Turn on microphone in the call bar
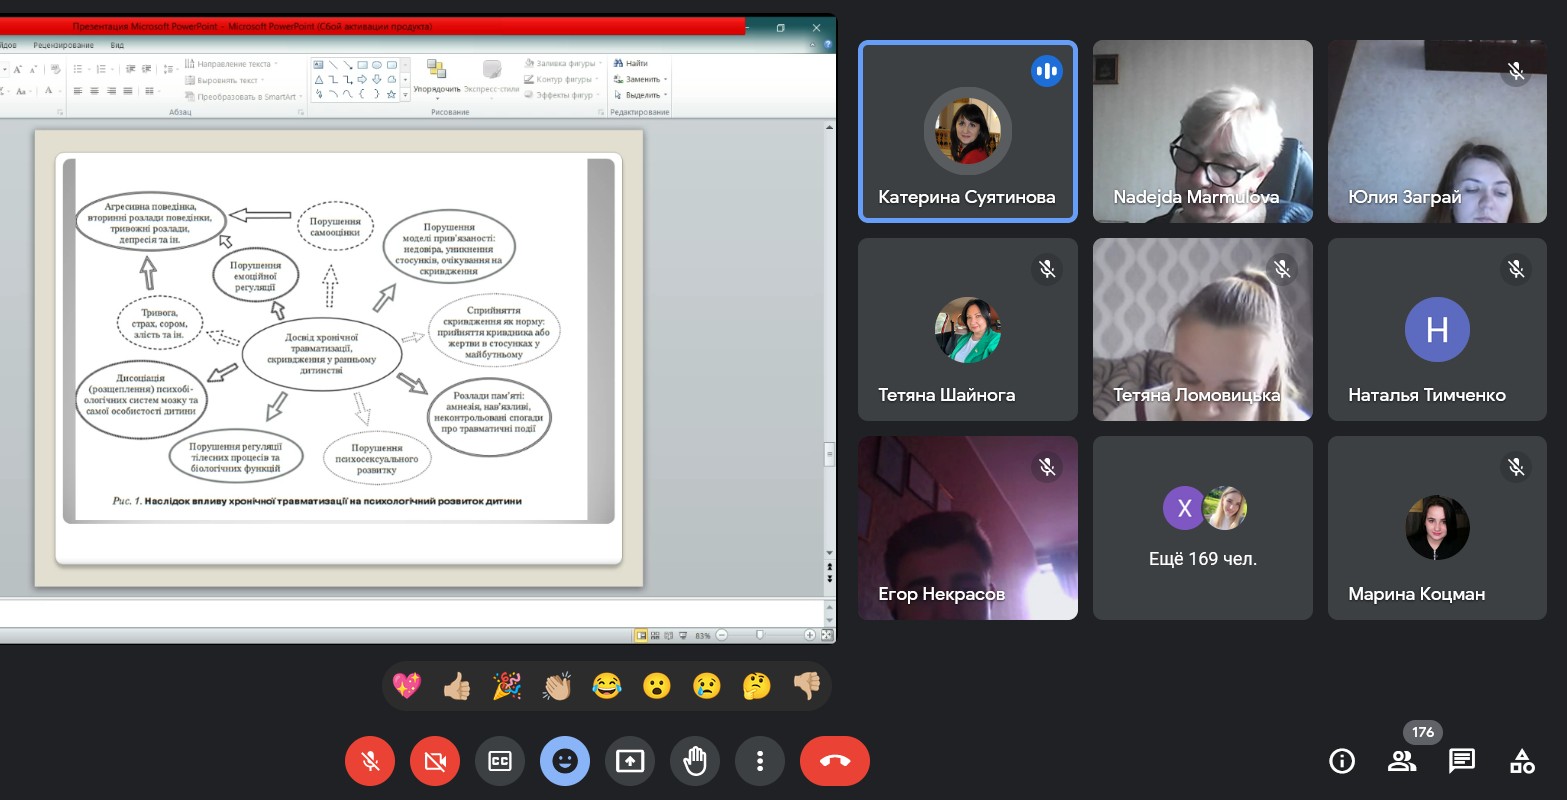The width and height of the screenshot is (1567, 800). (x=370, y=762)
